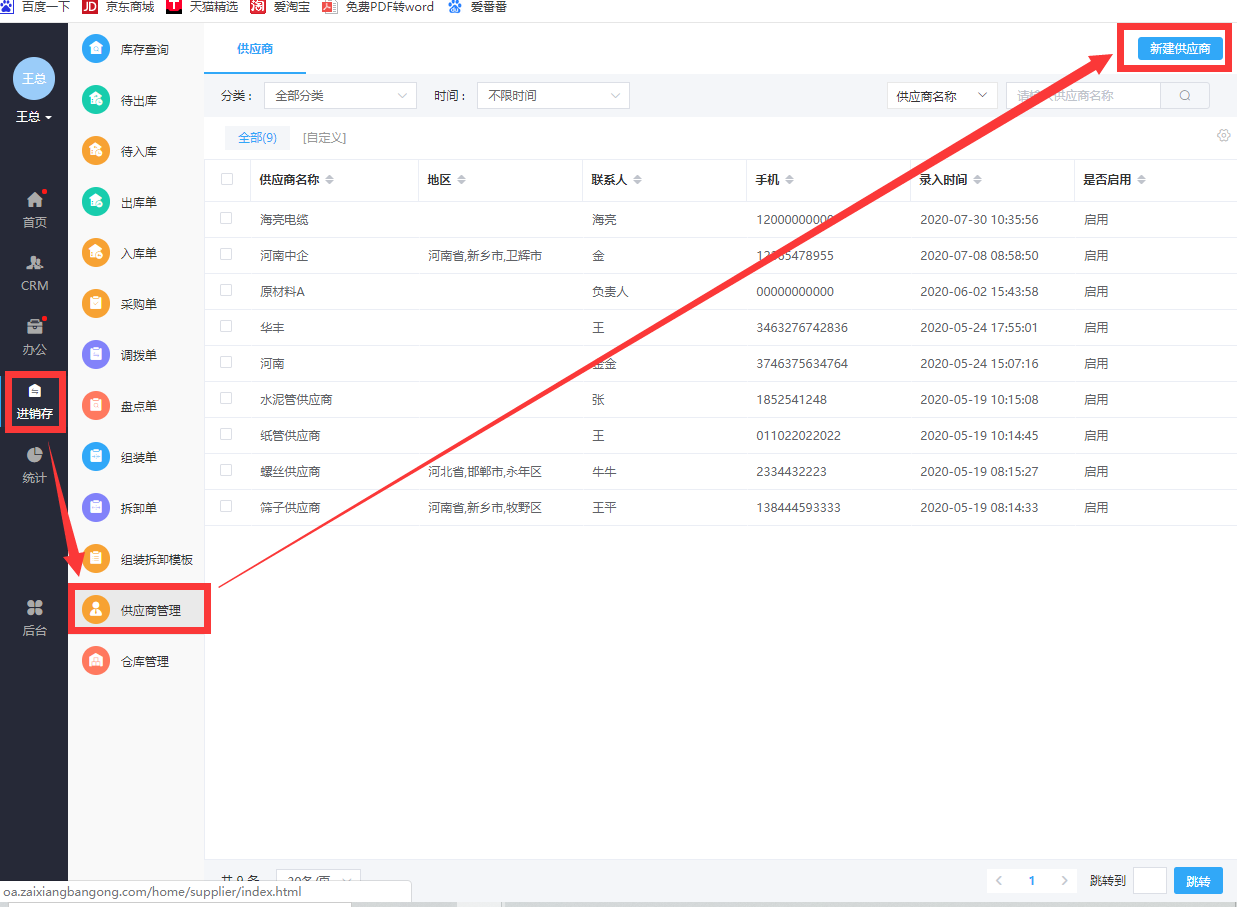Open 办公 office module icon
Viewport: 1237px width, 907px height.
click(x=34, y=327)
